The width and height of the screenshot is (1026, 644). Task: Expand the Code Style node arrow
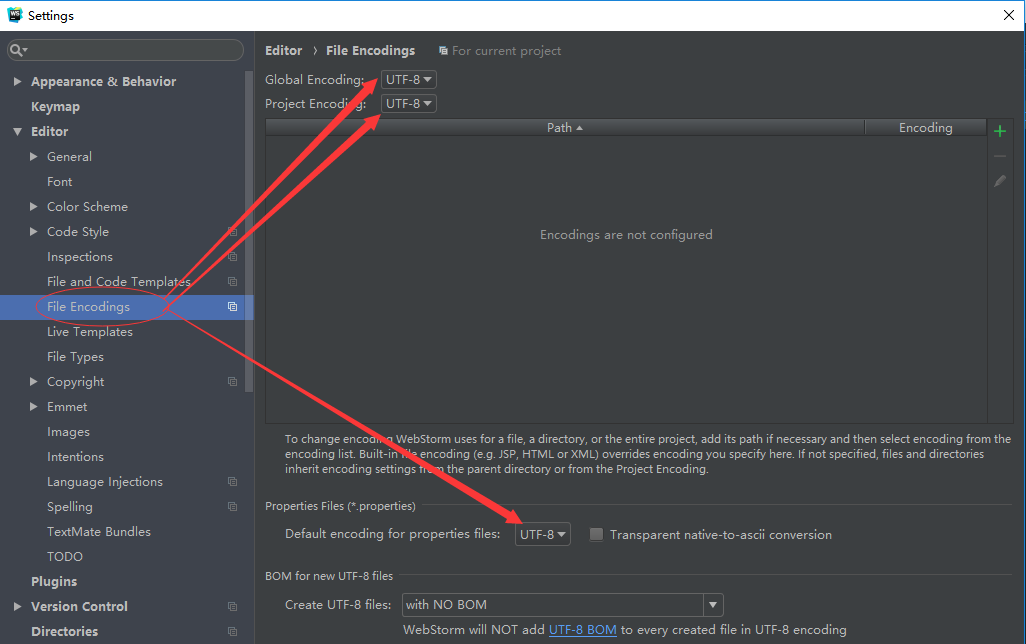click(x=33, y=232)
